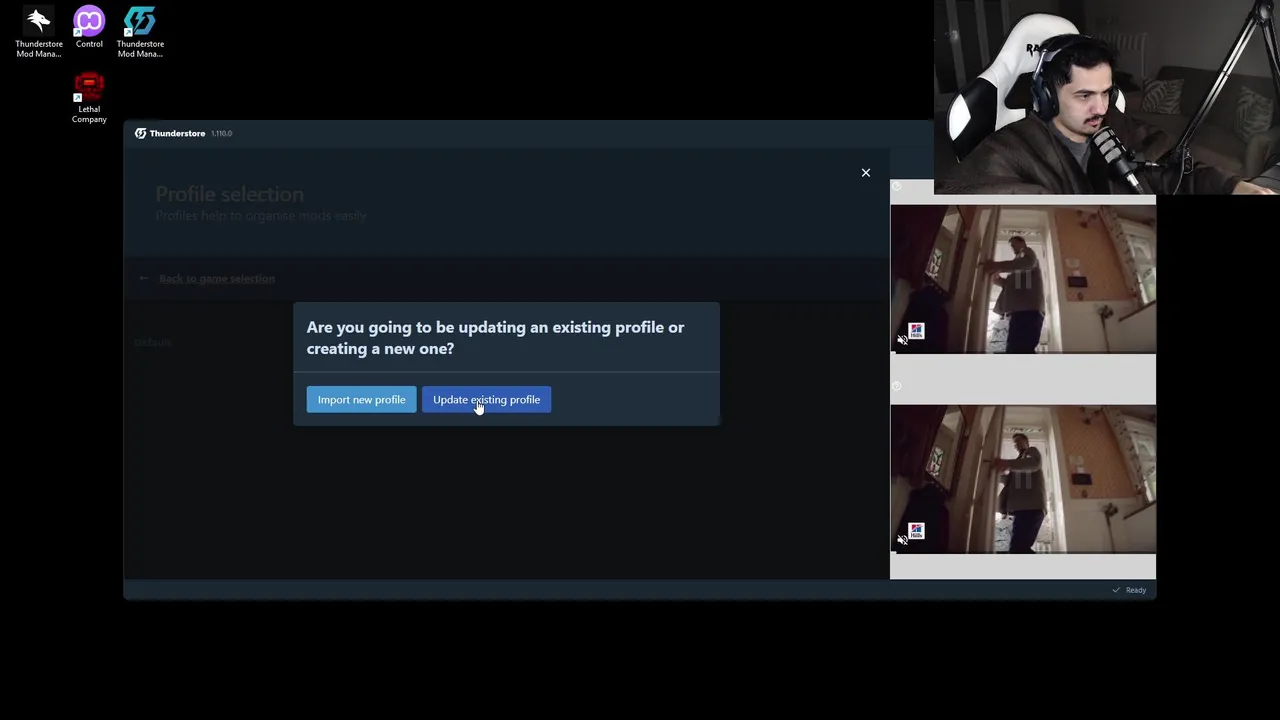Click the Thunderstore logo in title bar
Screen dimensions: 1280x720
coord(140,133)
